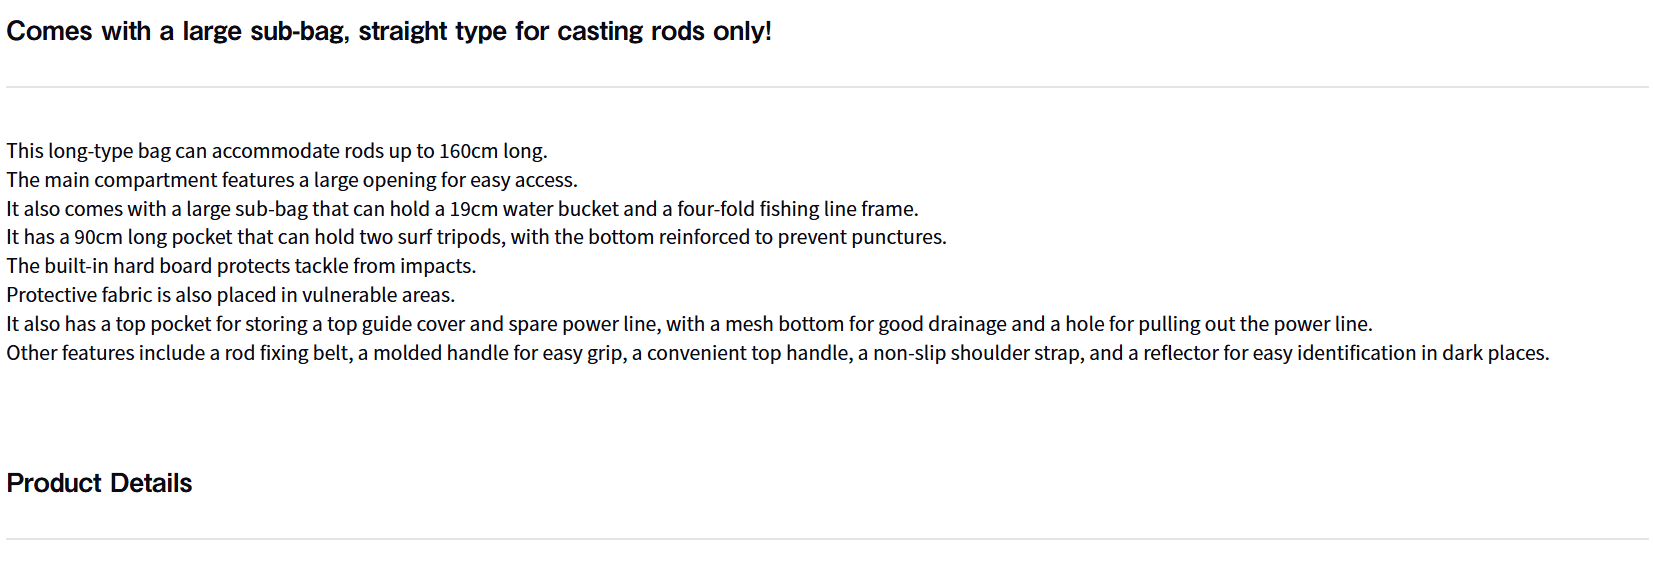The image size is (1653, 568).
Task: Click the divider line below Product Details
Action: point(826,539)
